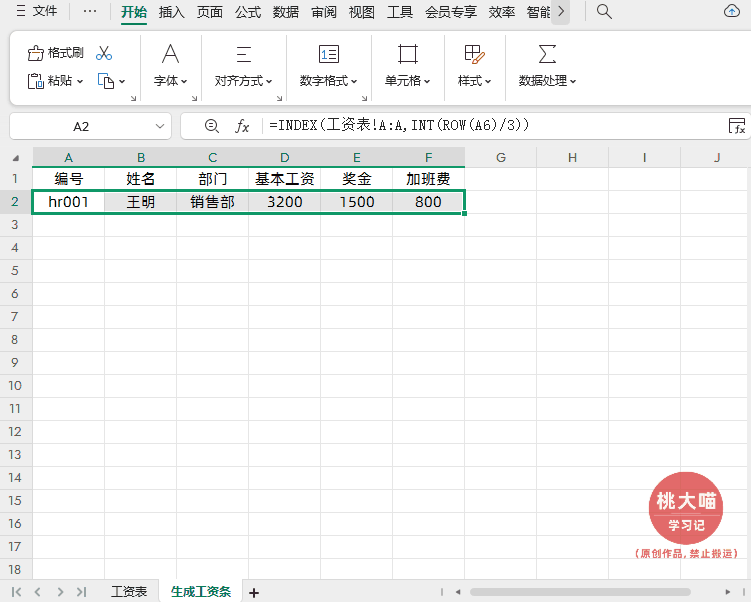Jump to the last sheet arrow
This screenshot has height=602, width=751.
pos(81,592)
